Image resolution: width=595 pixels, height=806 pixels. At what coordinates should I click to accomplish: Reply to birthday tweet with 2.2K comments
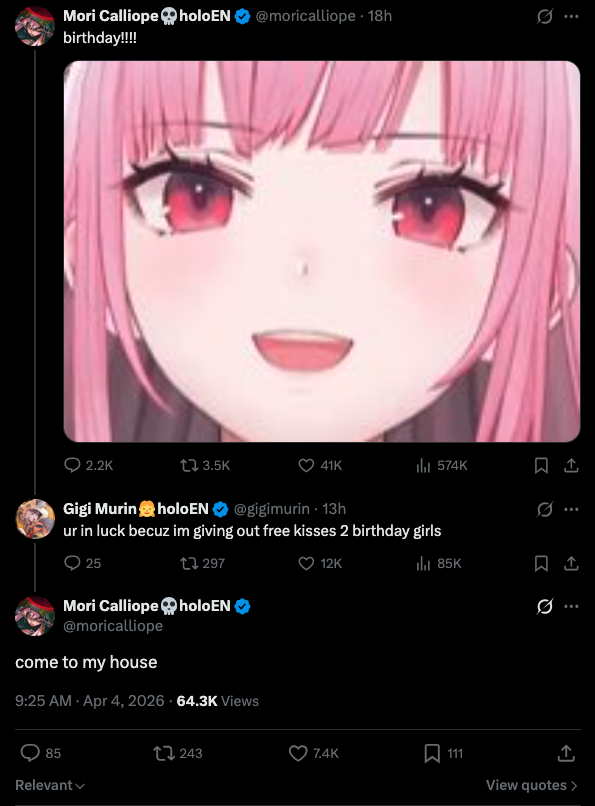88,465
